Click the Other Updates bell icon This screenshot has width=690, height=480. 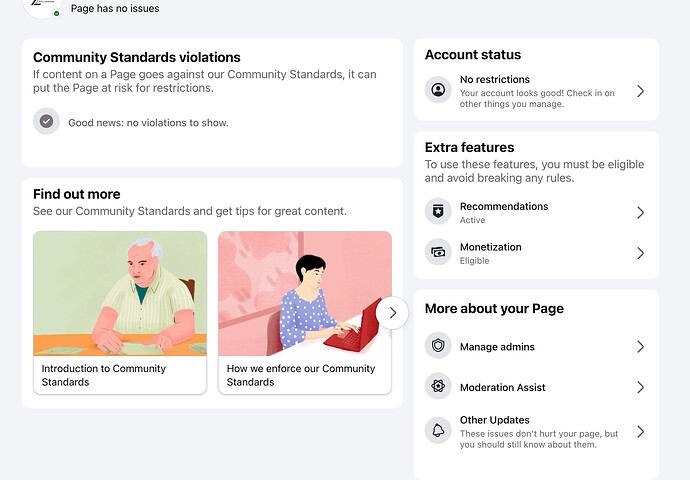click(438, 431)
